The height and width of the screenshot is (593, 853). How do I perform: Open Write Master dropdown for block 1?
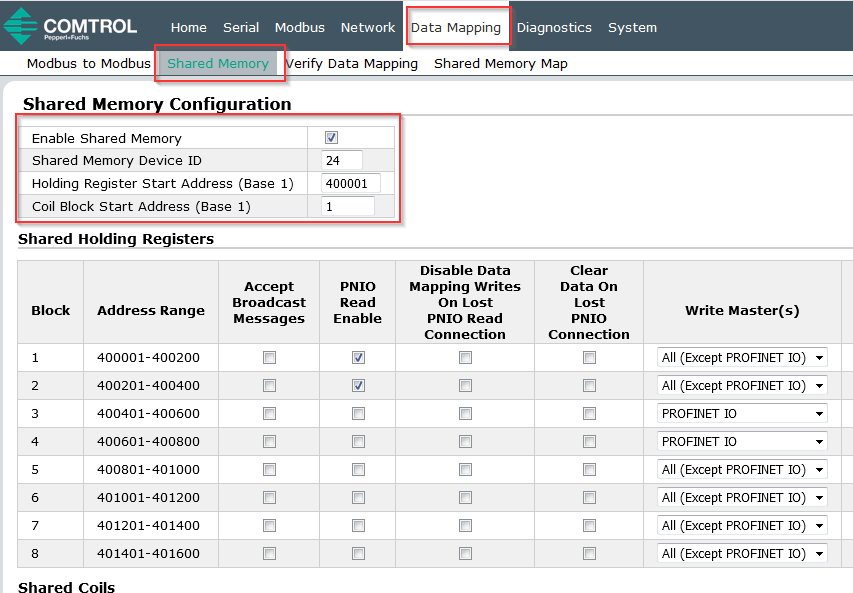(x=742, y=357)
